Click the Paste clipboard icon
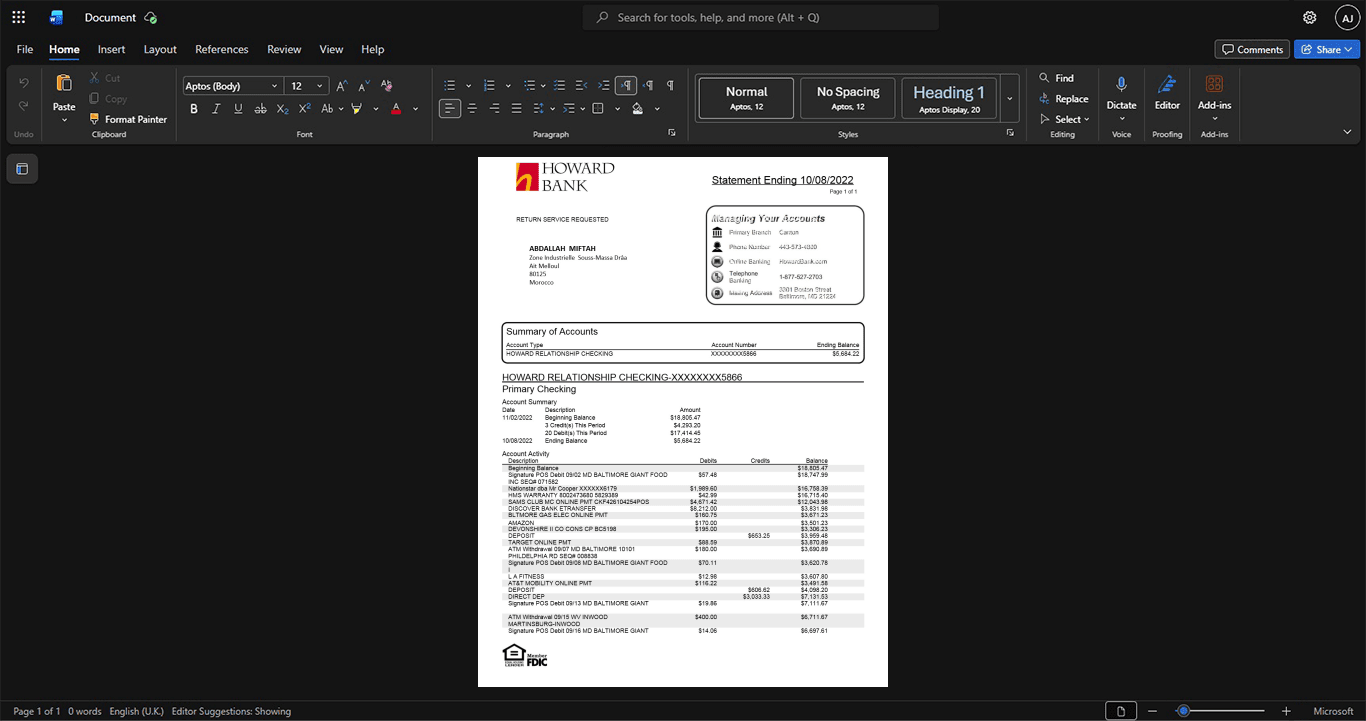 (64, 84)
